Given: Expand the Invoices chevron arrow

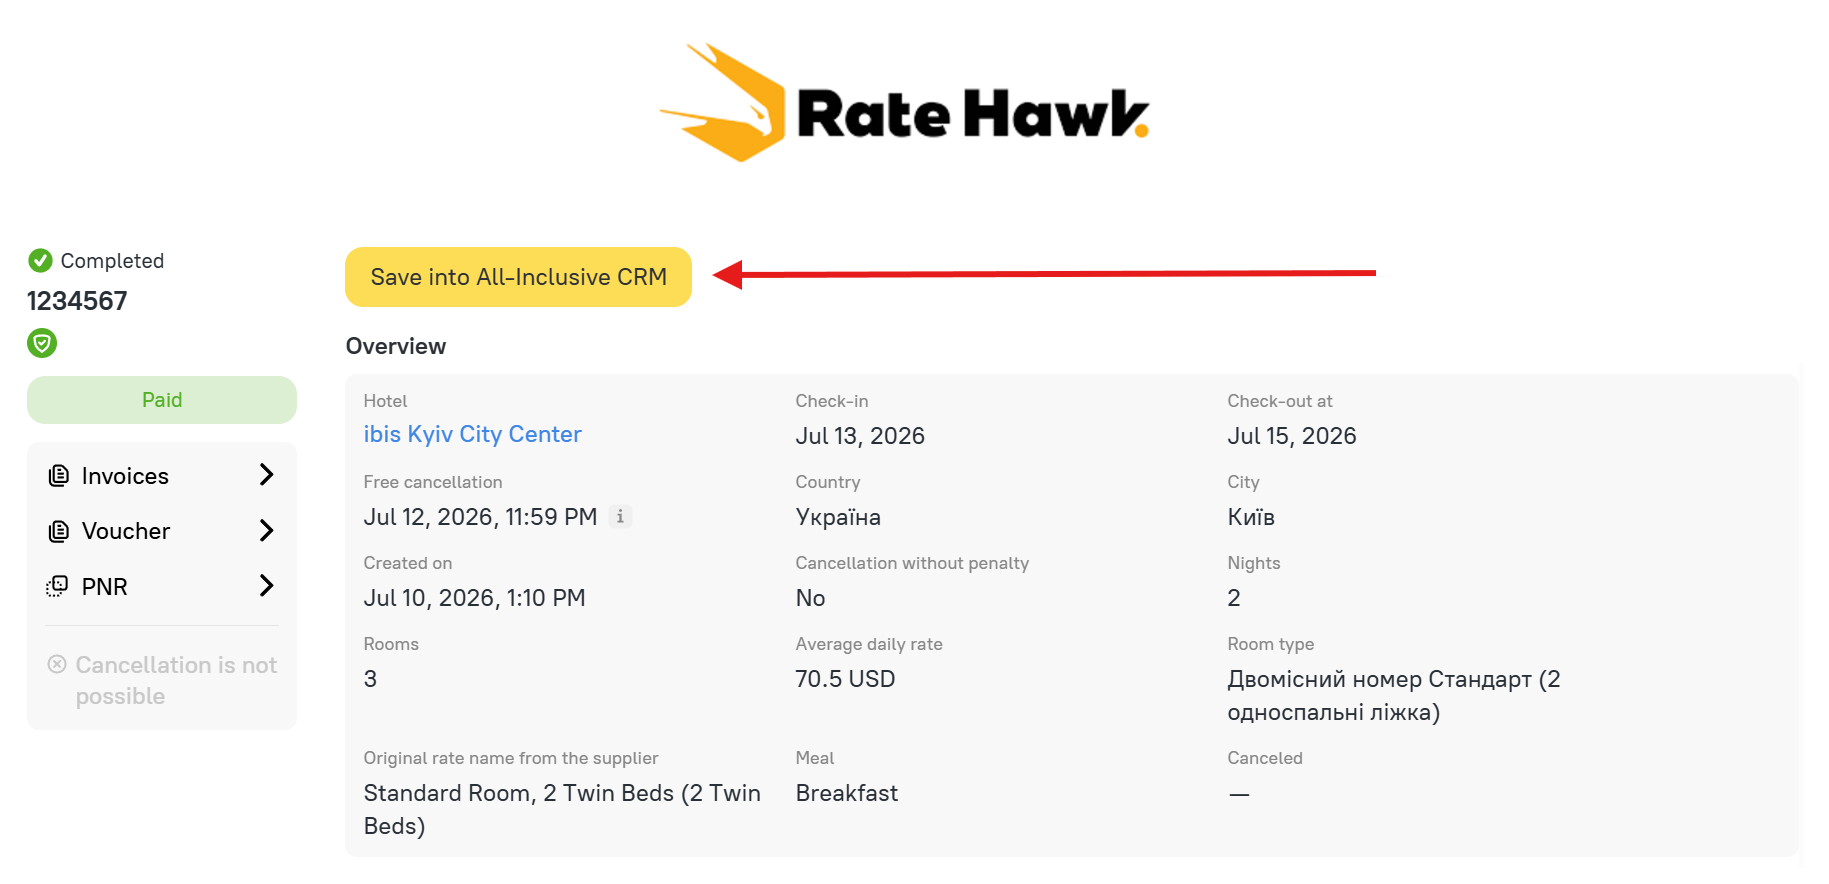Looking at the screenshot, I should pyautogui.click(x=266, y=475).
